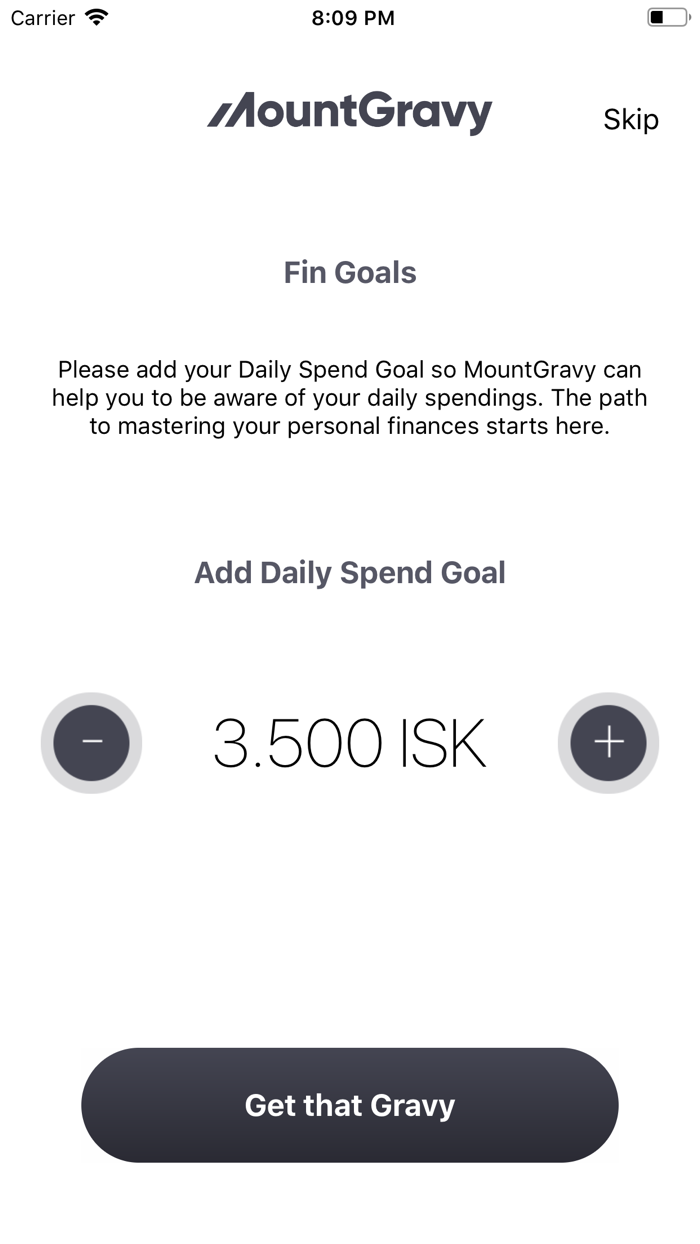
Task: Tap the MountGravy wordmark in the header
Action: (x=364, y=113)
